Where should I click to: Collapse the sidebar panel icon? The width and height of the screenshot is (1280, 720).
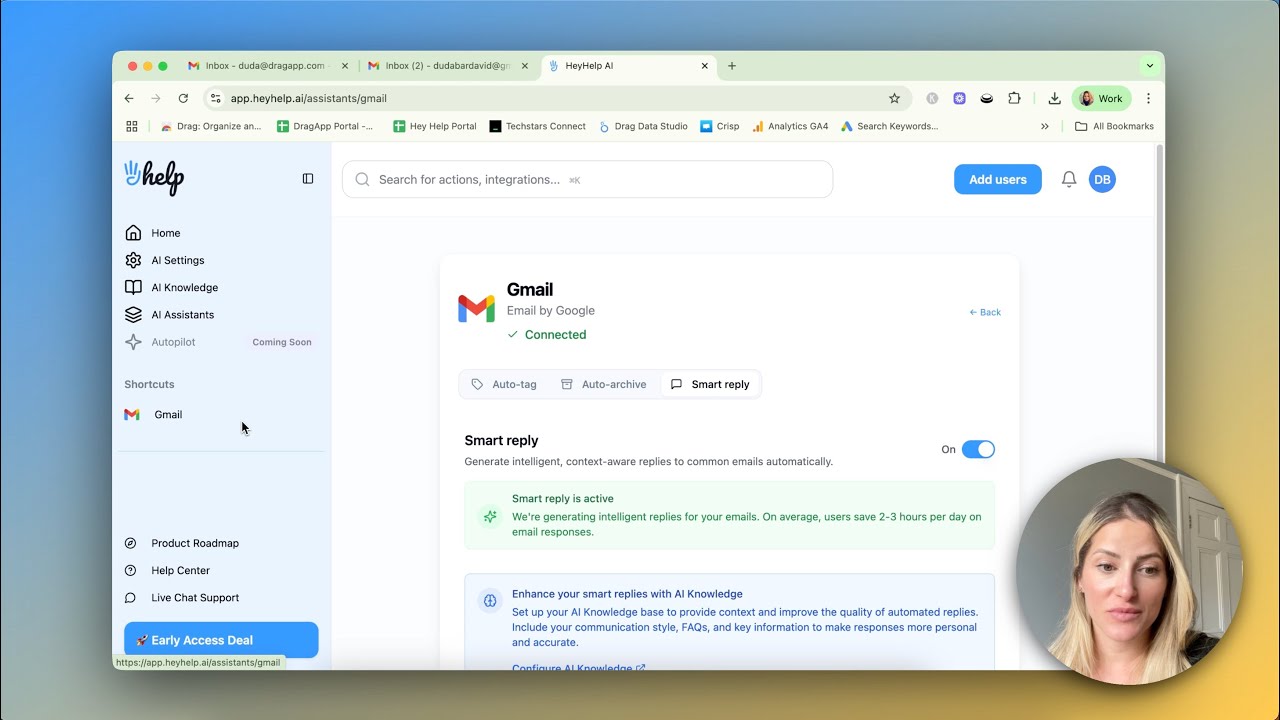point(308,179)
